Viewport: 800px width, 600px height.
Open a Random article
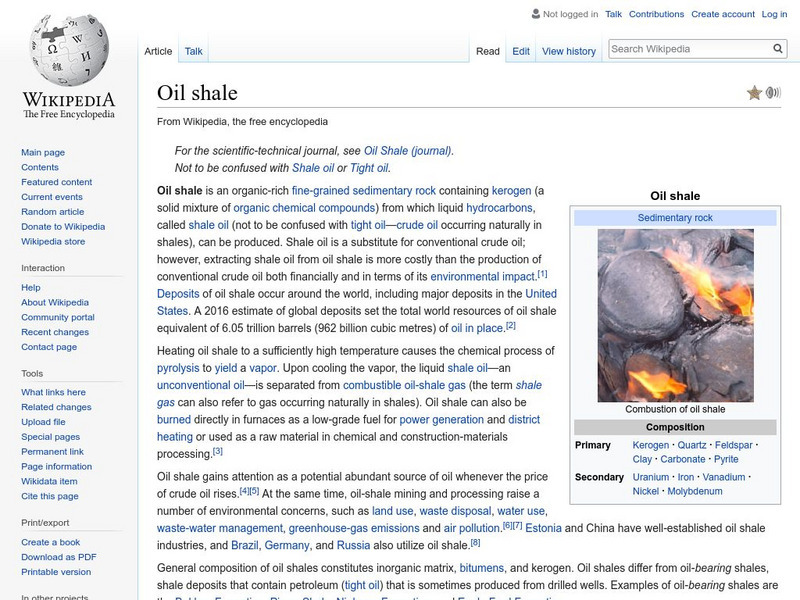point(53,211)
